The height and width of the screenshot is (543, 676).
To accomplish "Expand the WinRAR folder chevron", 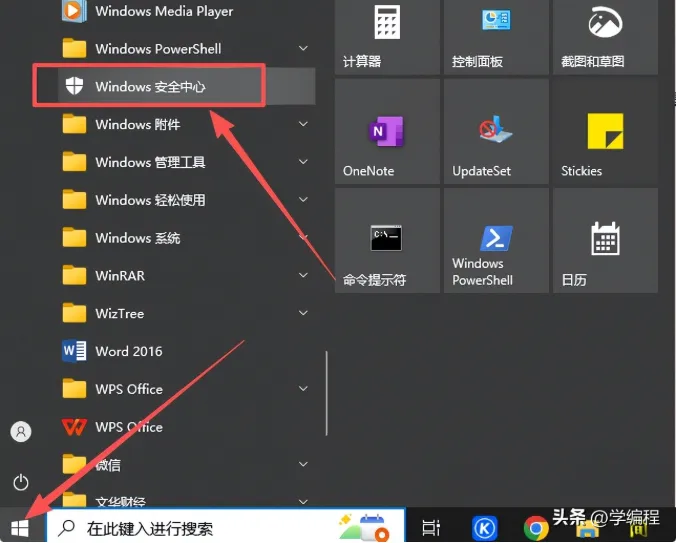I will point(303,275).
